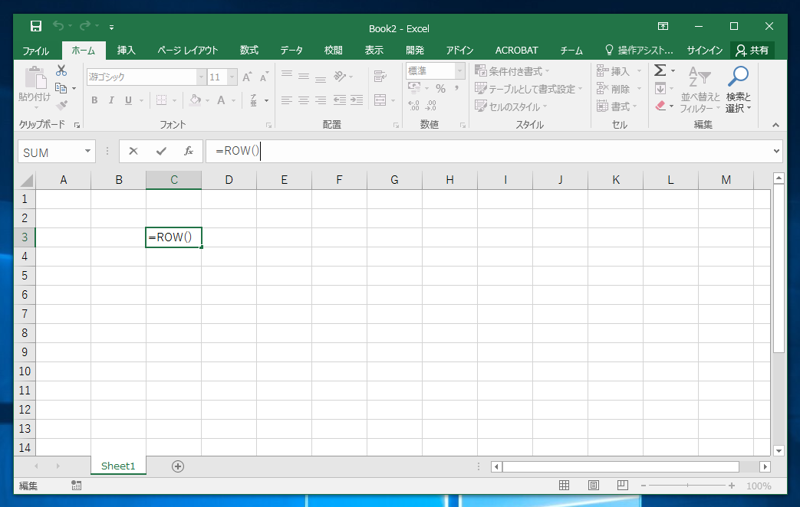The height and width of the screenshot is (507, 800).
Task: Switch to the データ tab
Action: point(291,50)
